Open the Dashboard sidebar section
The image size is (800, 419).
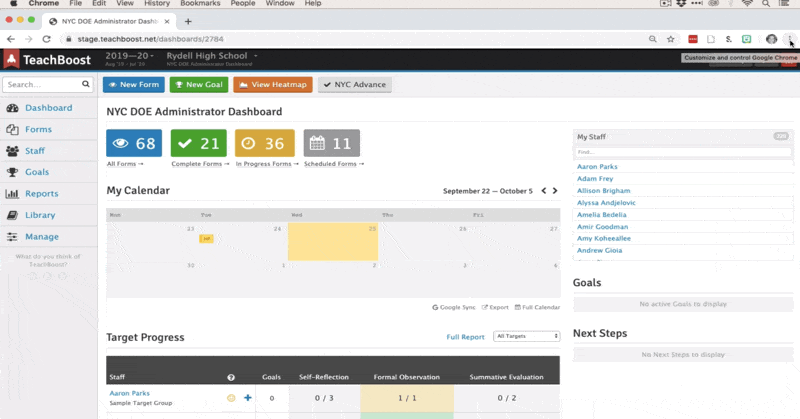click(48, 108)
